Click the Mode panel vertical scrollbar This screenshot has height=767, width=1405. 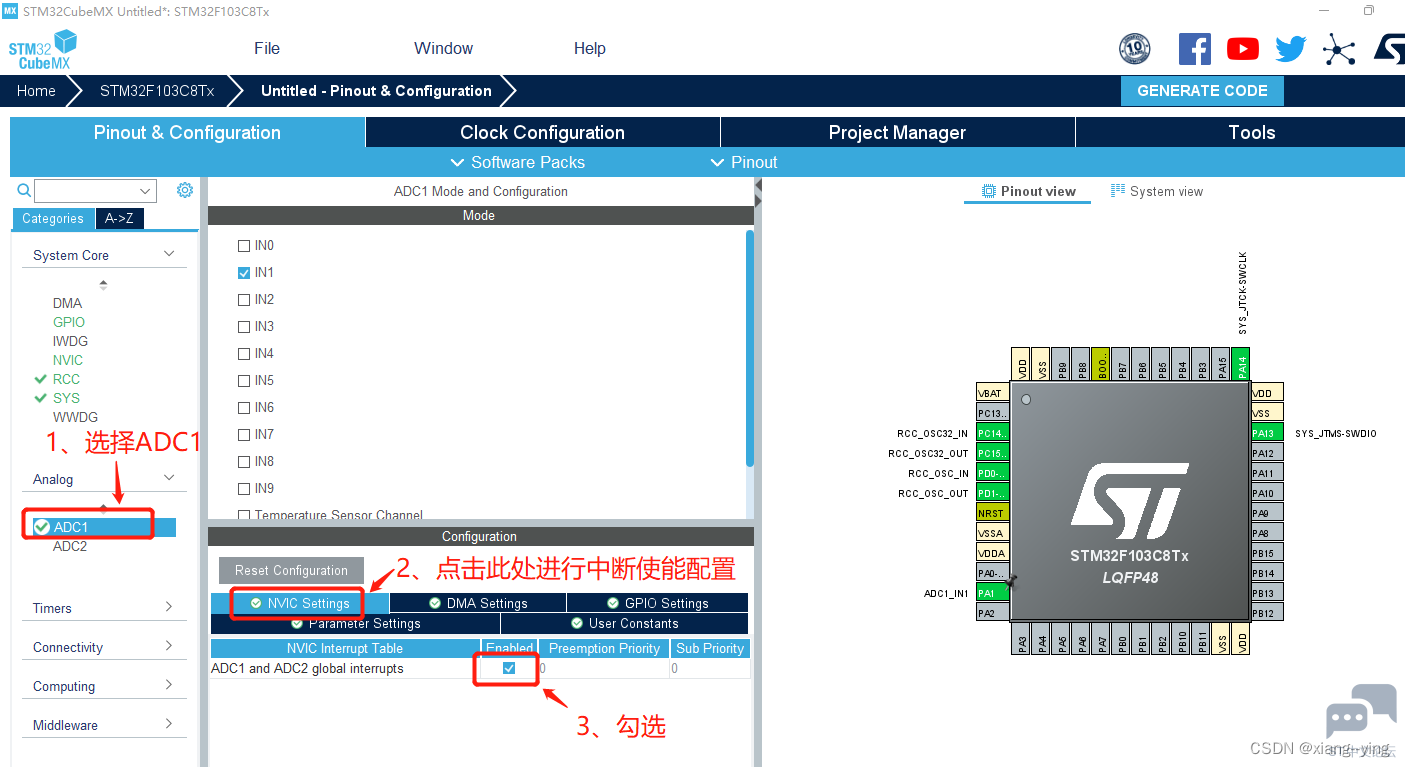click(x=750, y=348)
